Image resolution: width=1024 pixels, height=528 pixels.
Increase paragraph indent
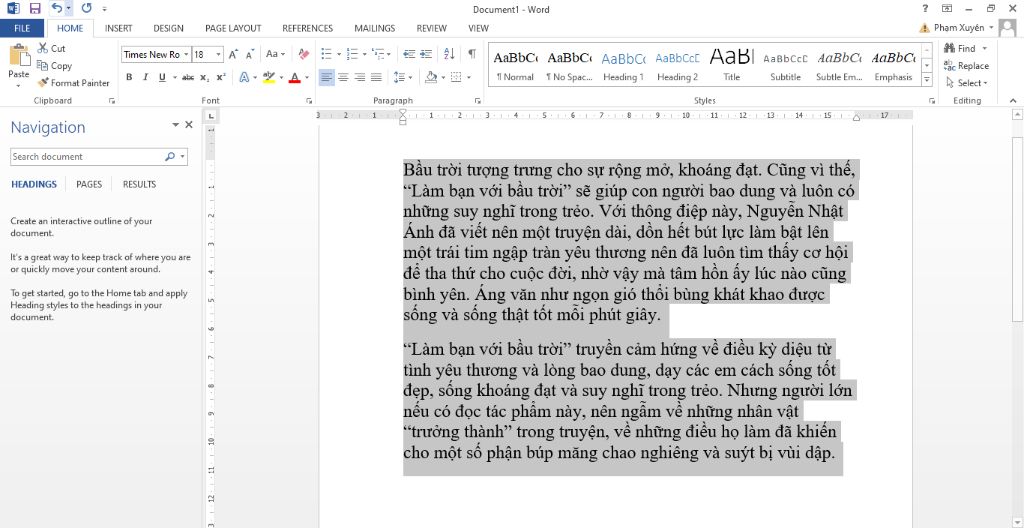426,54
